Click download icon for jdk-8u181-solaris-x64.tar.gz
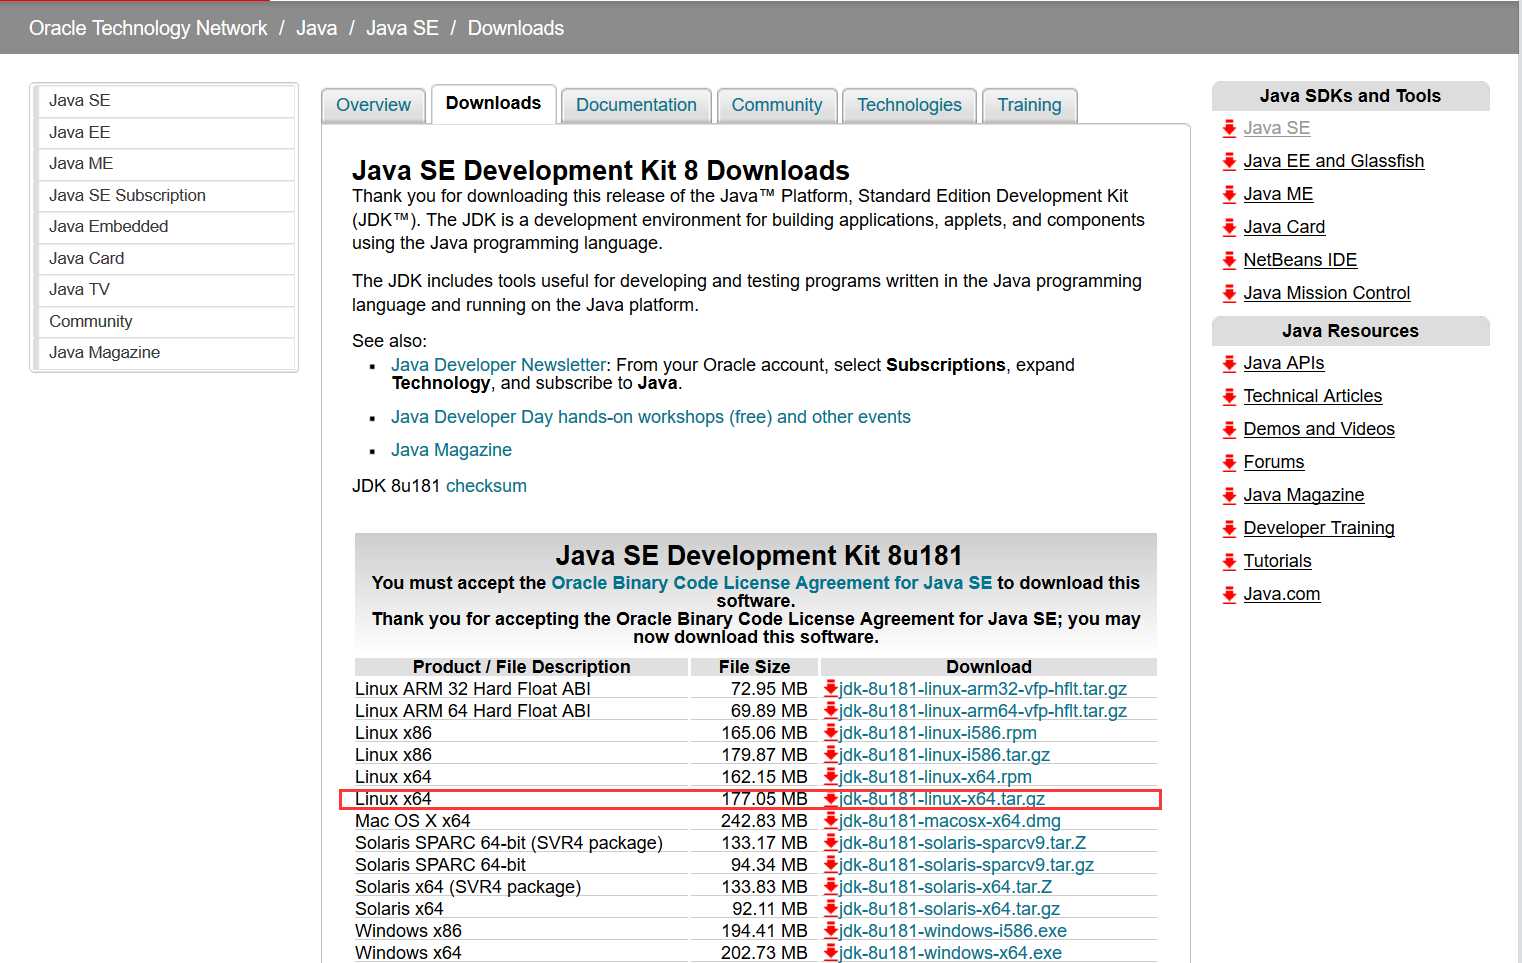The height and width of the screenshot is (963, 1522). coord(830,908)
